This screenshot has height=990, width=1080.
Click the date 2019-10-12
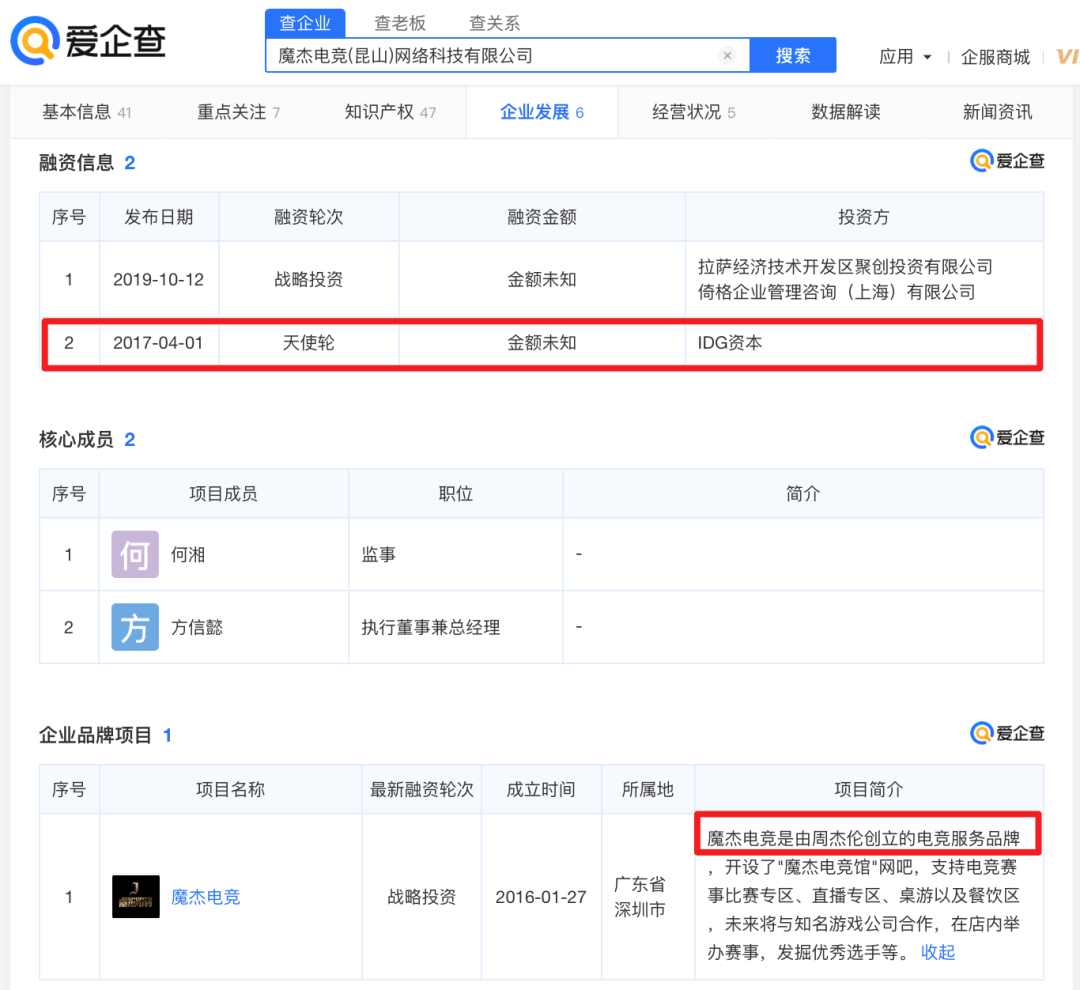[158, 279]
